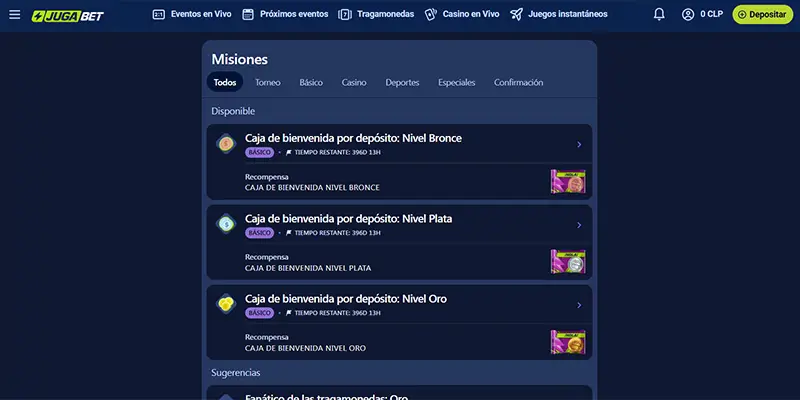
Task: Click the Depositar button
Action: click(763, 14)
